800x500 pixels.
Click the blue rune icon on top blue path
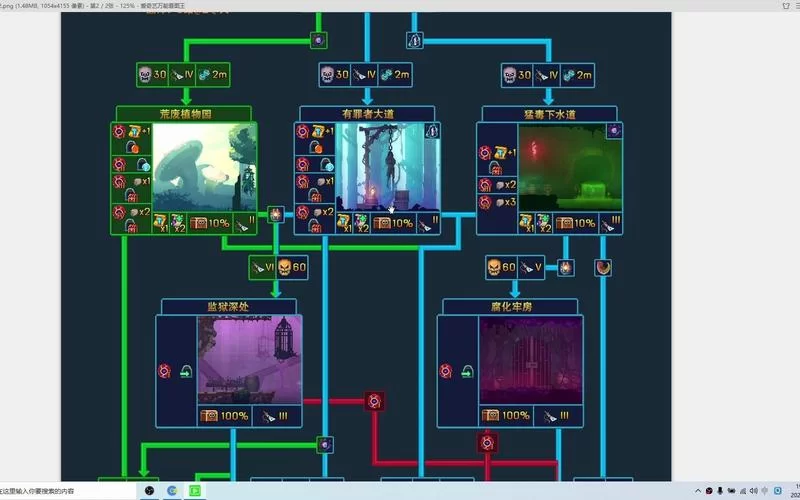(415, 40)
